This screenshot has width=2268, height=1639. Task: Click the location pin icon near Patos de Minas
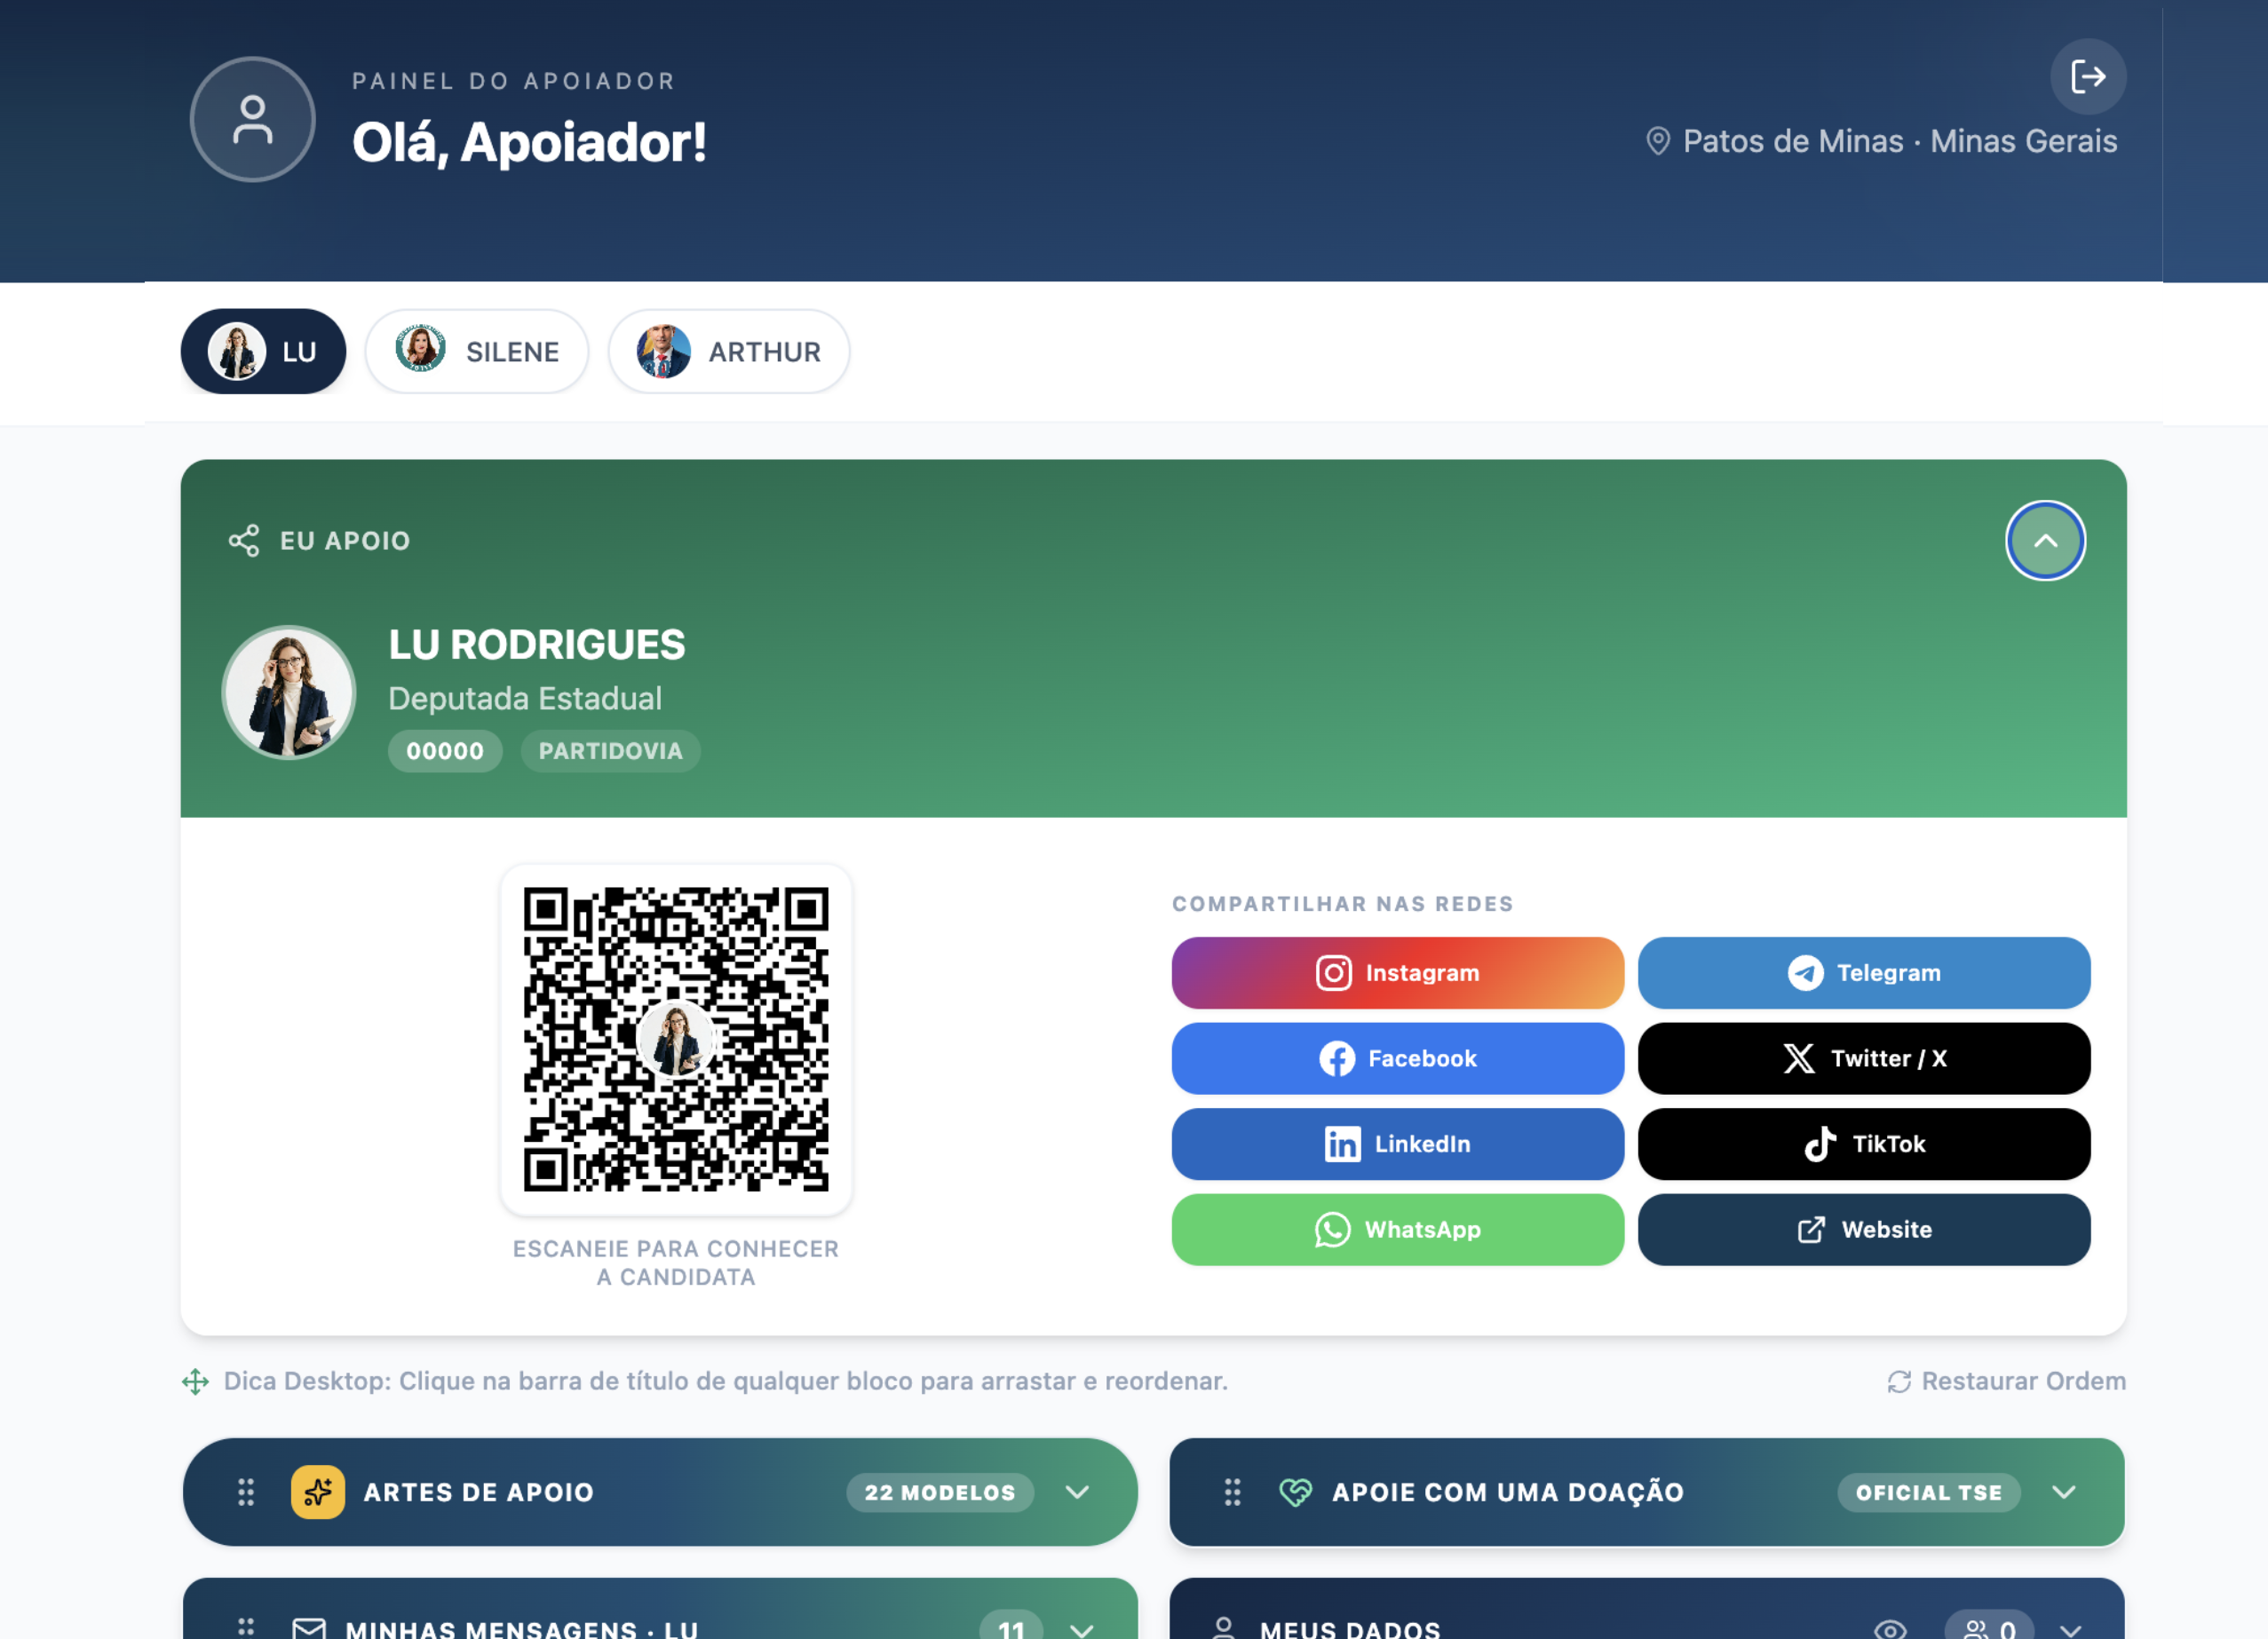point(1658,141)
